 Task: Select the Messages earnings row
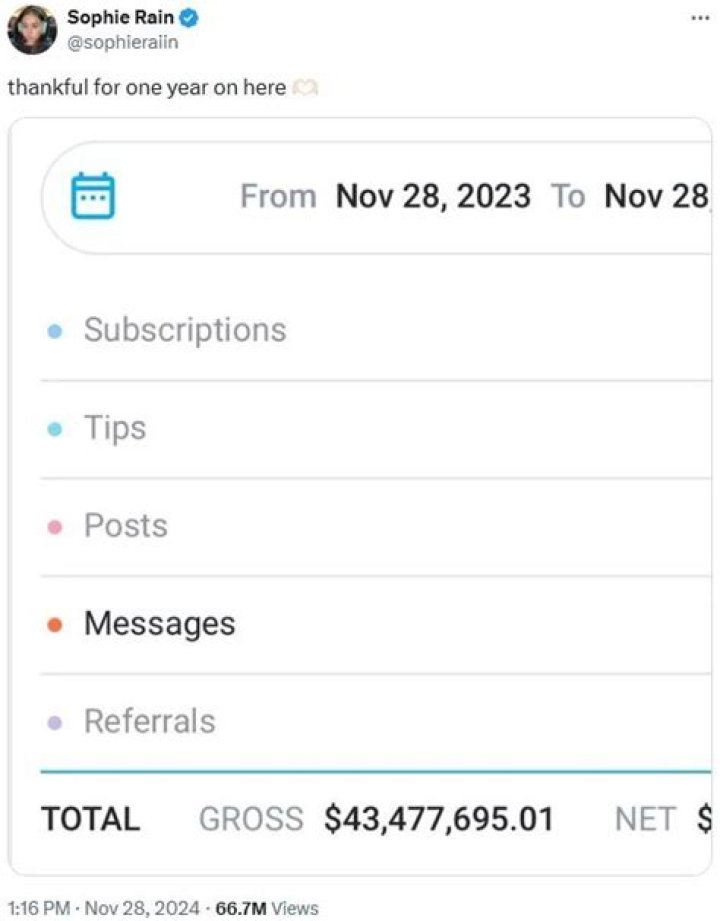pyautogui.click(x=376, y=624)
